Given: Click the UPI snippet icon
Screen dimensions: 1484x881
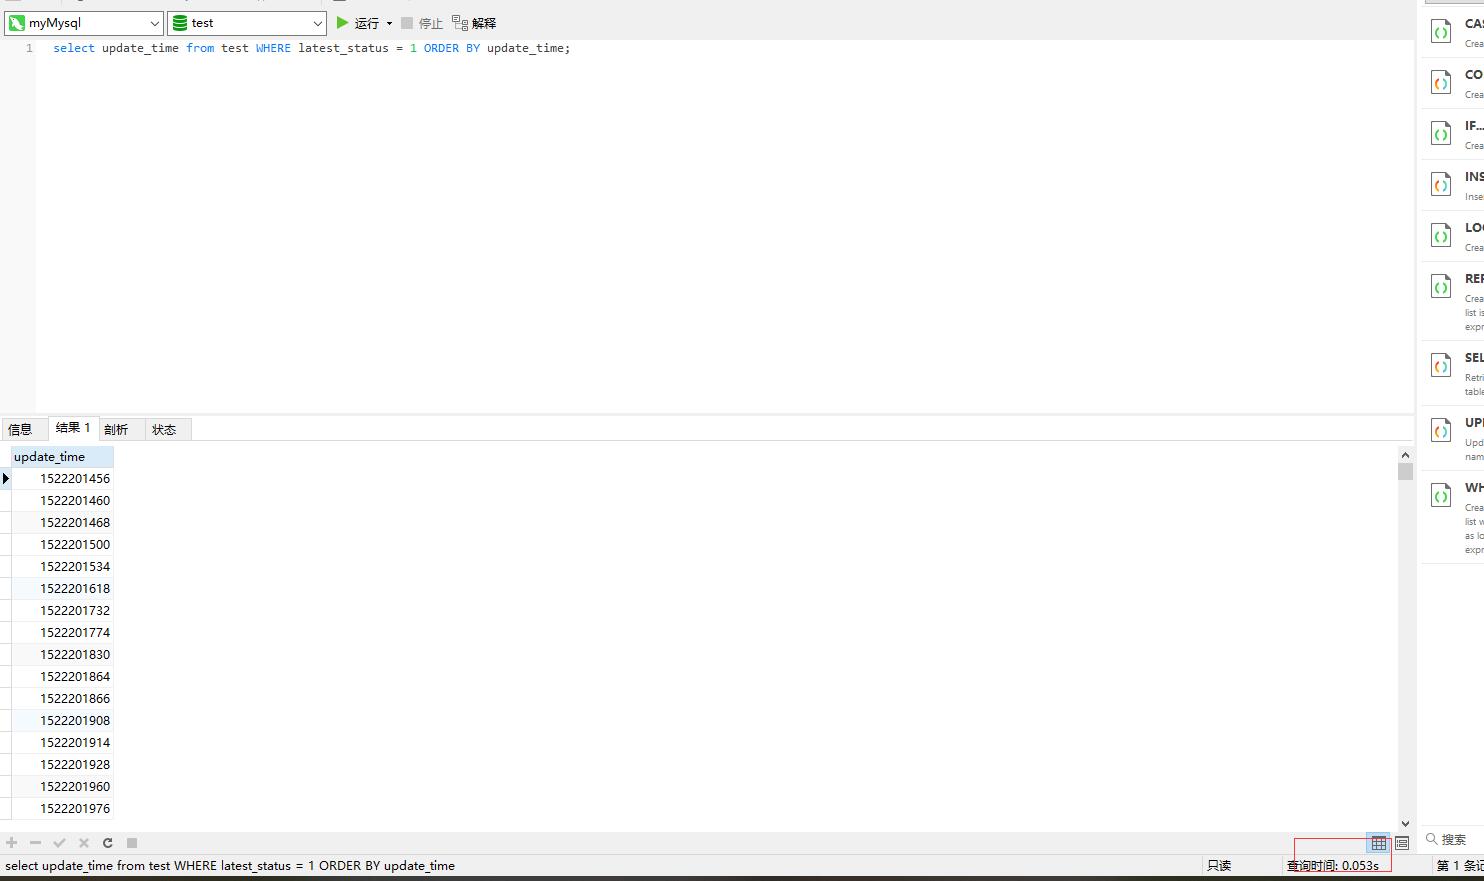Looking at the screenshot, I should (1441, 431).
